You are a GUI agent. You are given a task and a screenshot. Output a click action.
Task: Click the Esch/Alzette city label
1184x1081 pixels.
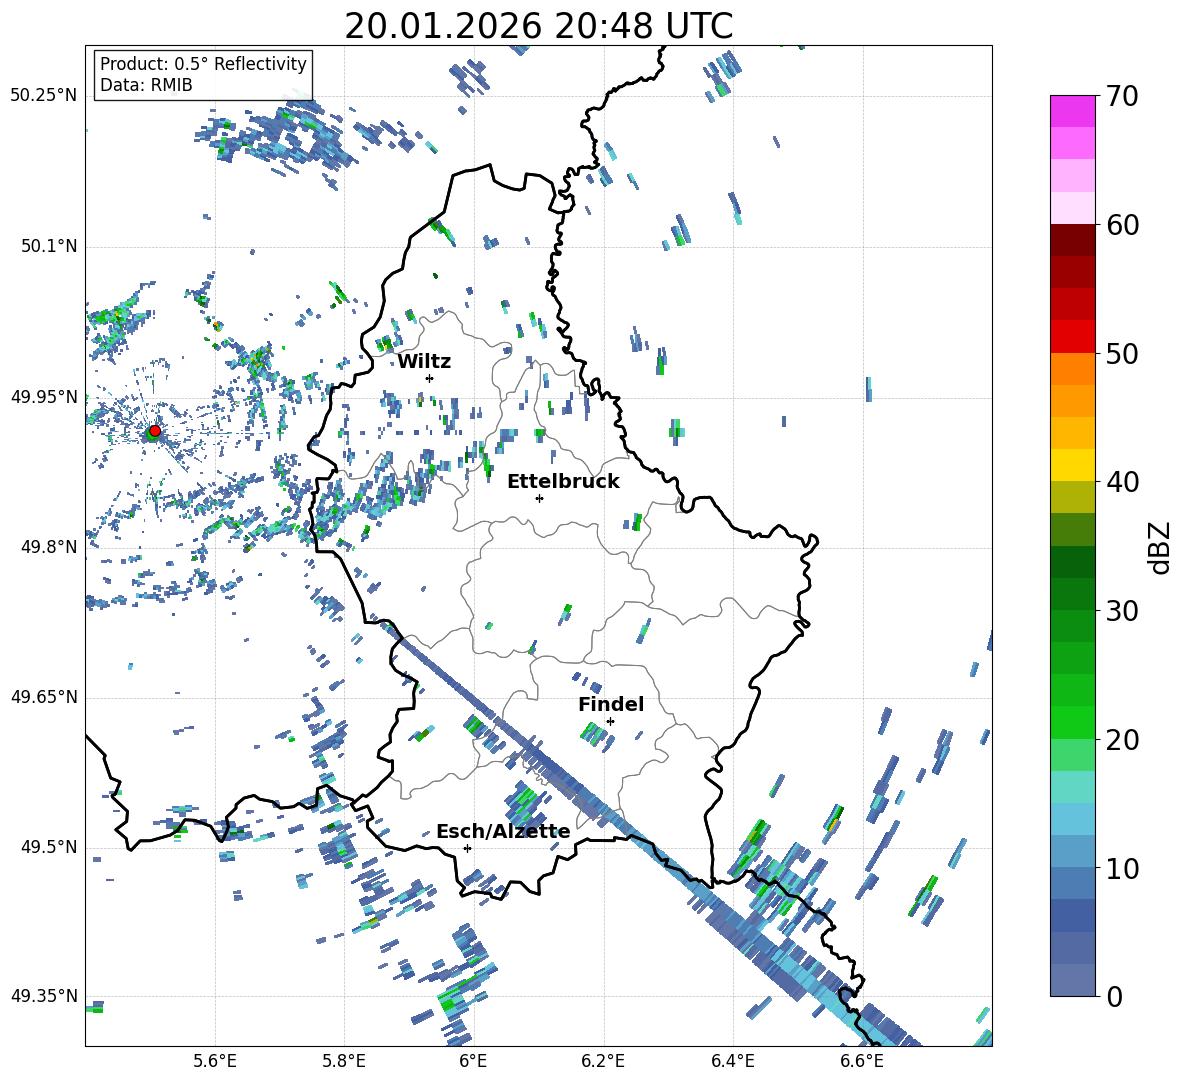(x=503, y=832)
